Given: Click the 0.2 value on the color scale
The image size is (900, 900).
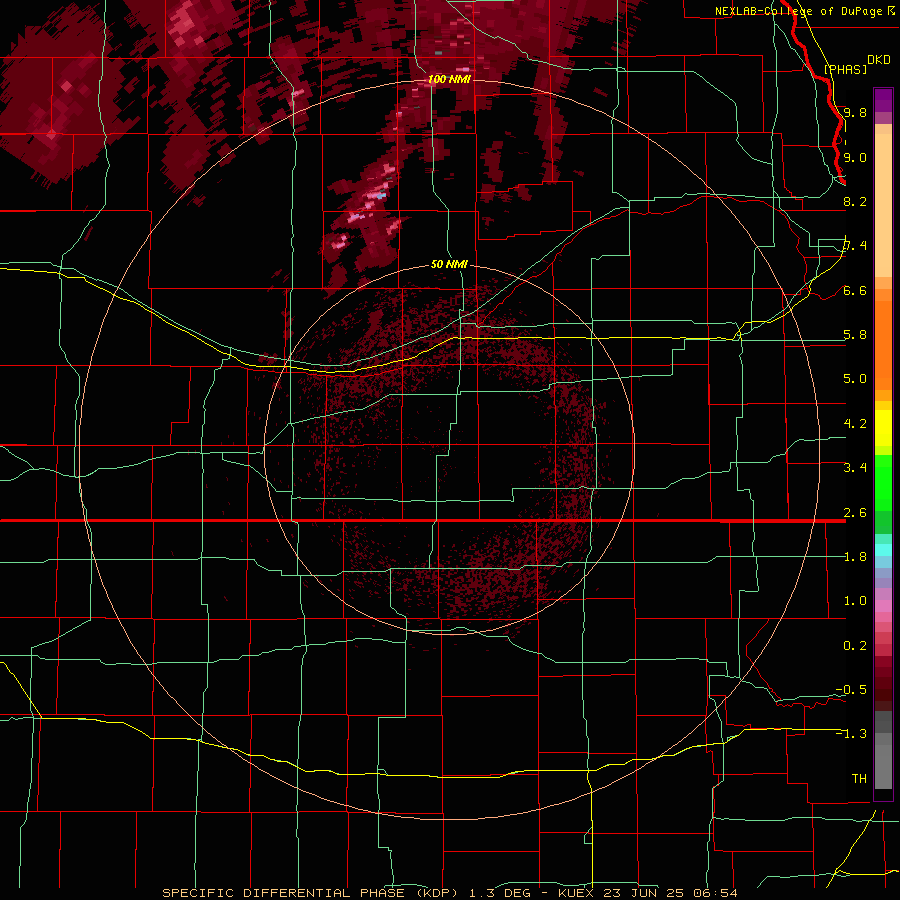Looking at the screenshot, I should click(855, 646).
